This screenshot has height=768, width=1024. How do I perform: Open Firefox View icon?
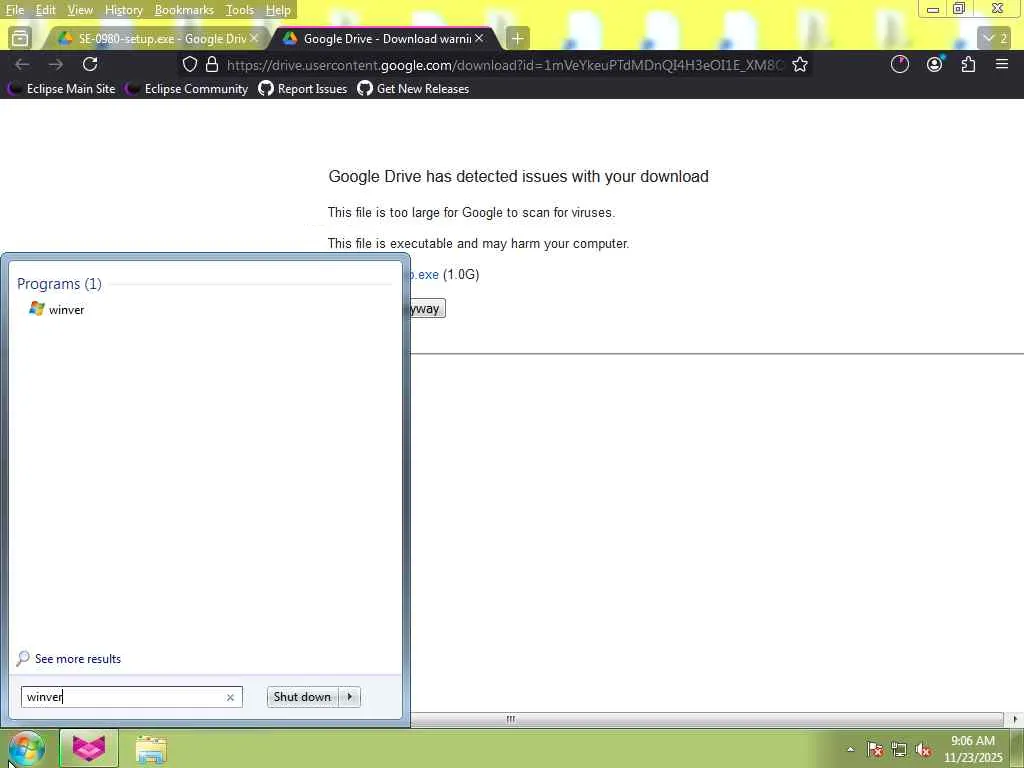[20, 39]
